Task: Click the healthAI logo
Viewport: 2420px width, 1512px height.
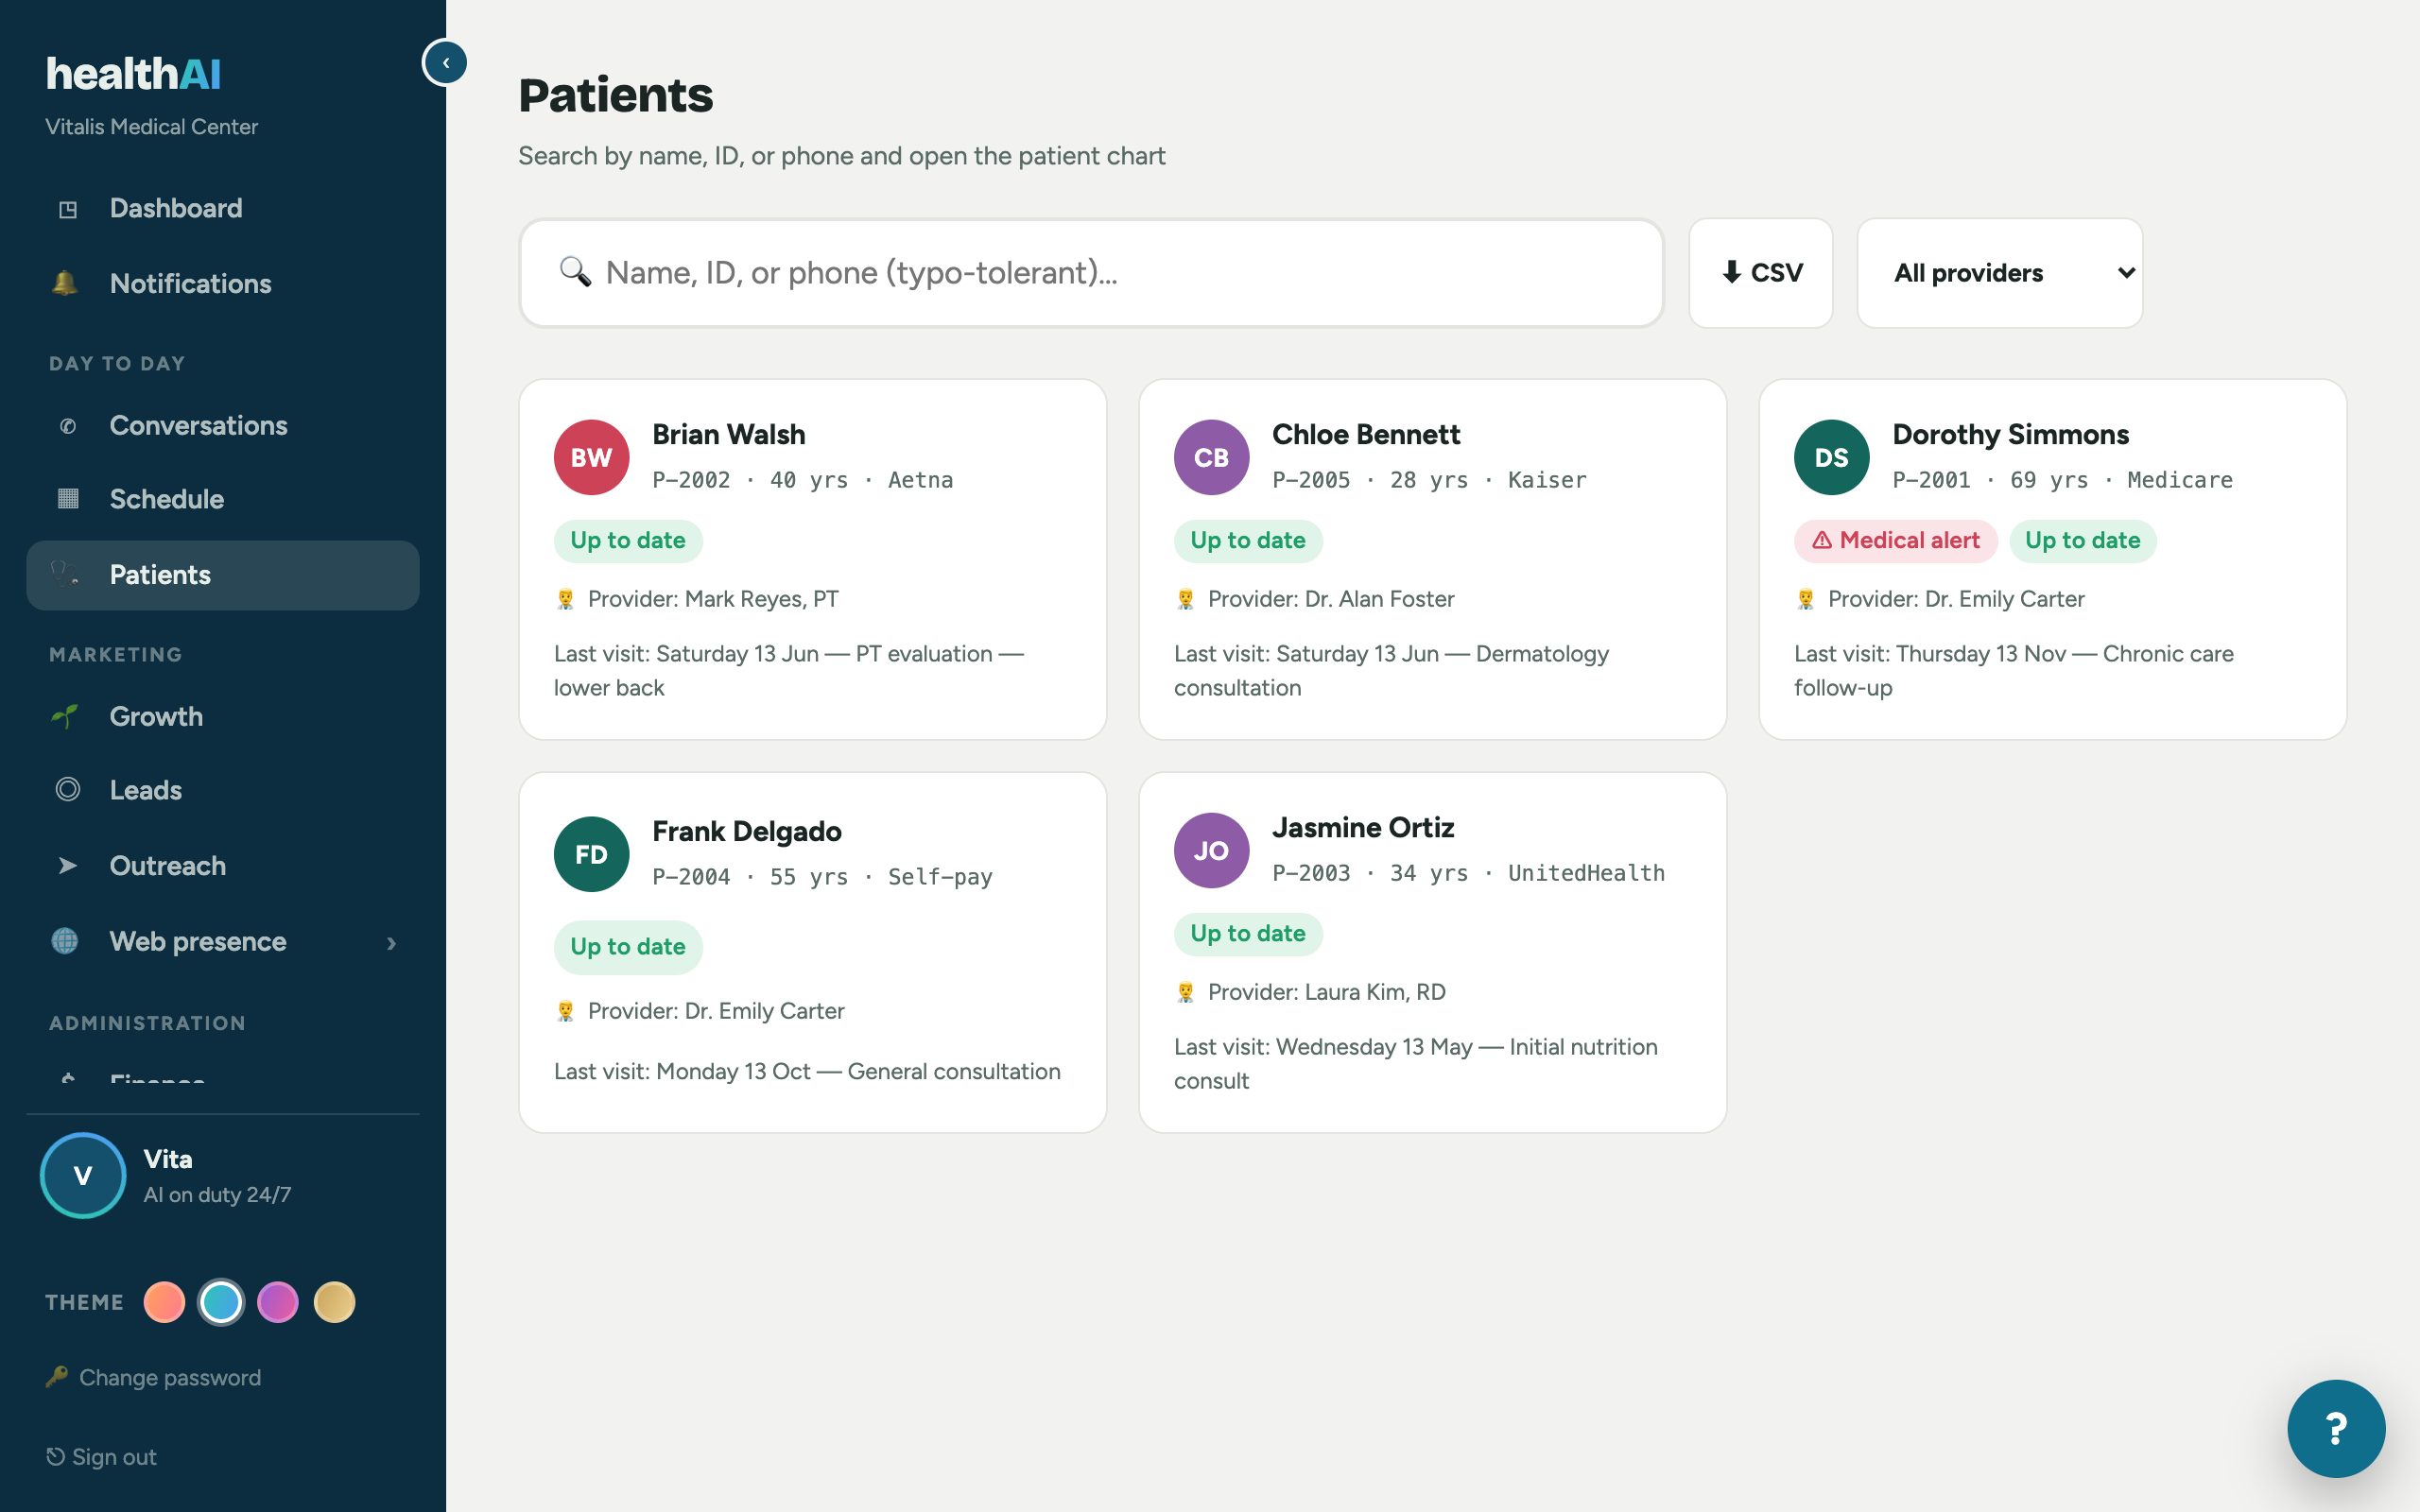Action: tap(133, 74)
